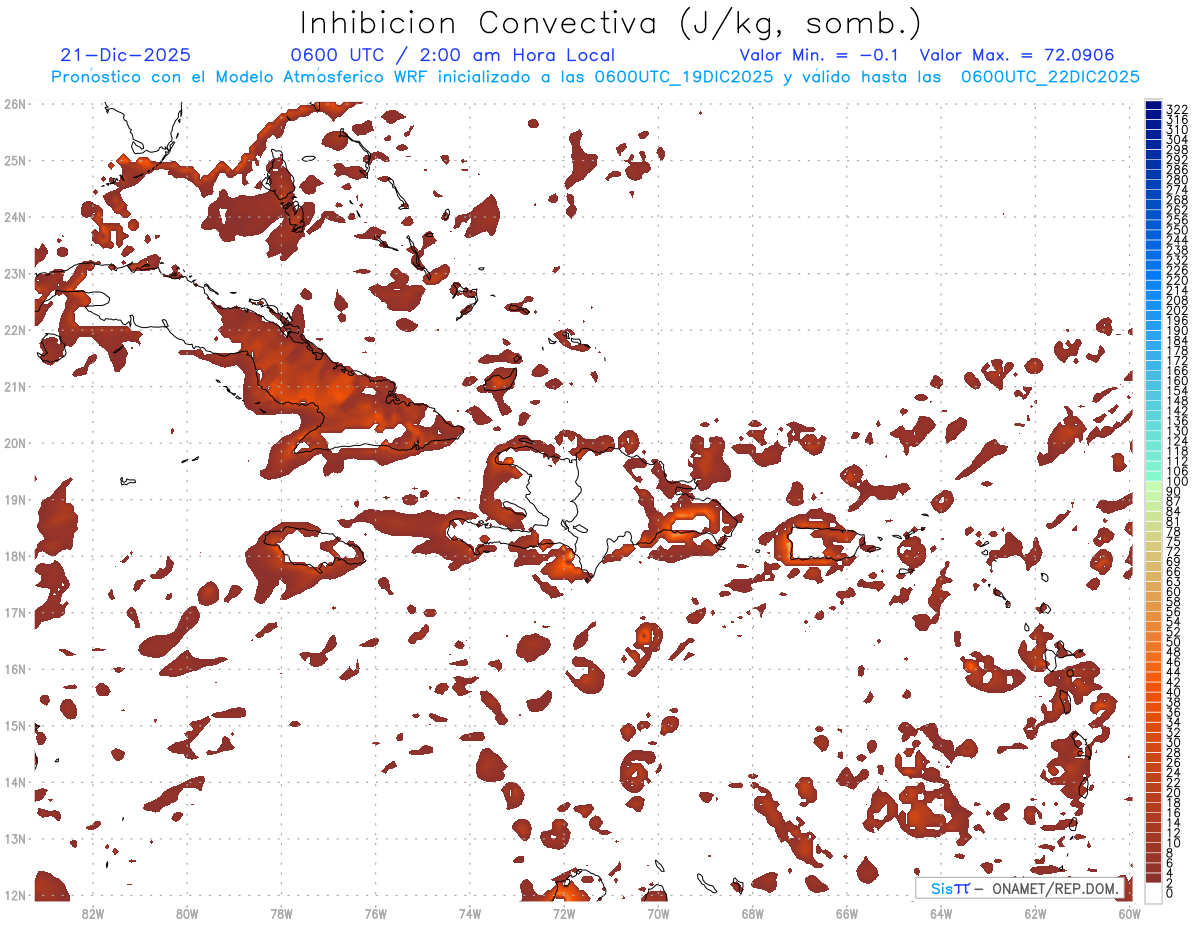The height and width of the screenshot is (927, 1200).
Task: Click the initialization stamp "0600UTC_19DIC2025"
Action: (x=683, y=77)
